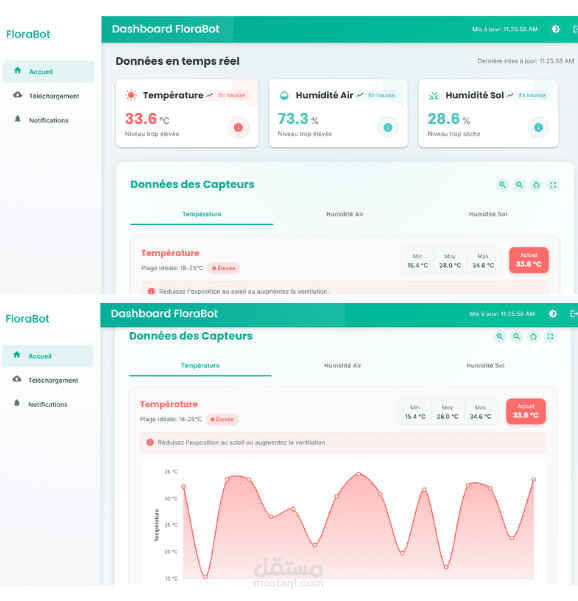The image size is (578, 601).
Task: Open Notifications in the top sidebar
Action: click(49, 120)
